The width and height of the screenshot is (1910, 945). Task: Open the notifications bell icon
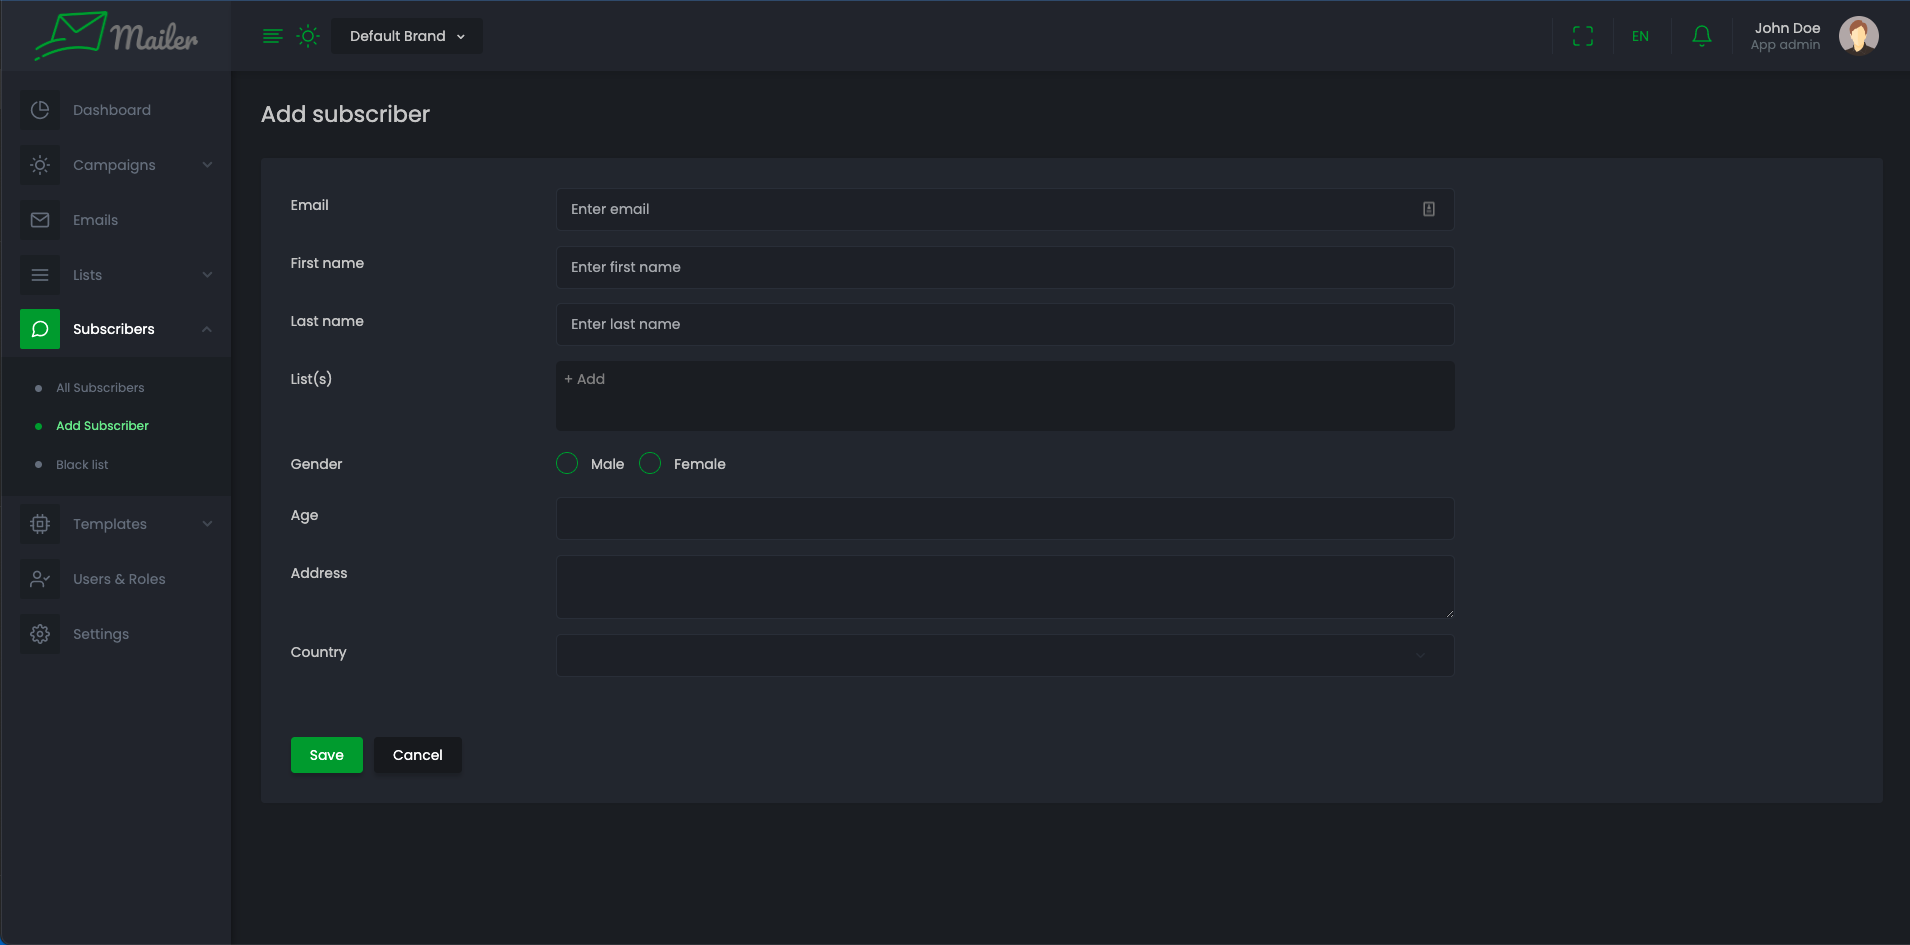1701,36
